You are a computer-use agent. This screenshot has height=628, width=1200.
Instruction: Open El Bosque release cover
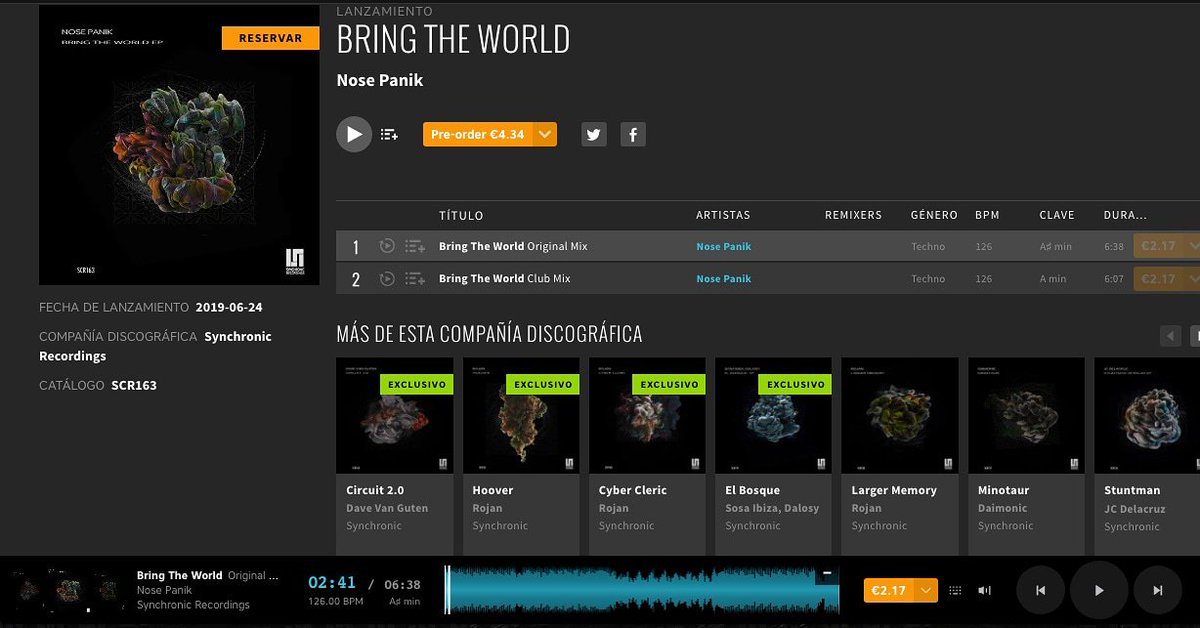pyautogui.click(x=774, y=416)
